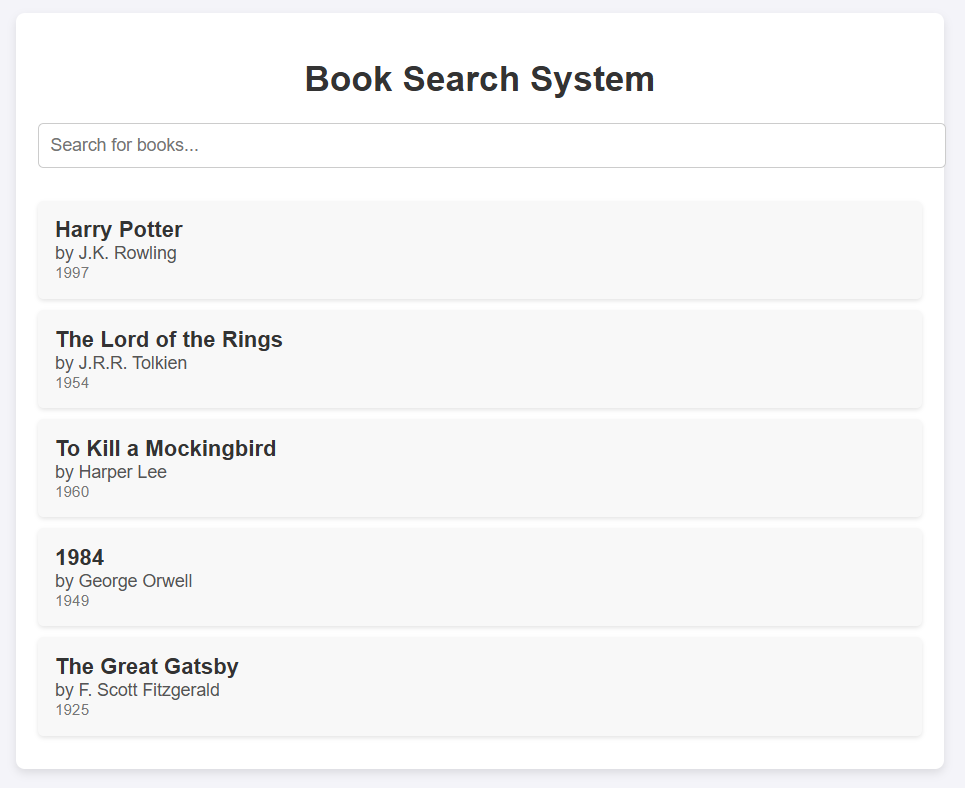Click the search for books input field
This screenshot has height=788, width=965.
click(x=492, y=145)
